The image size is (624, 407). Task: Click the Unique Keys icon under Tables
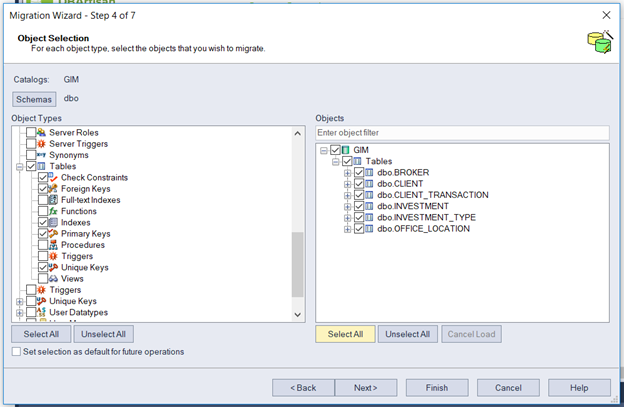tap(53, 267)
